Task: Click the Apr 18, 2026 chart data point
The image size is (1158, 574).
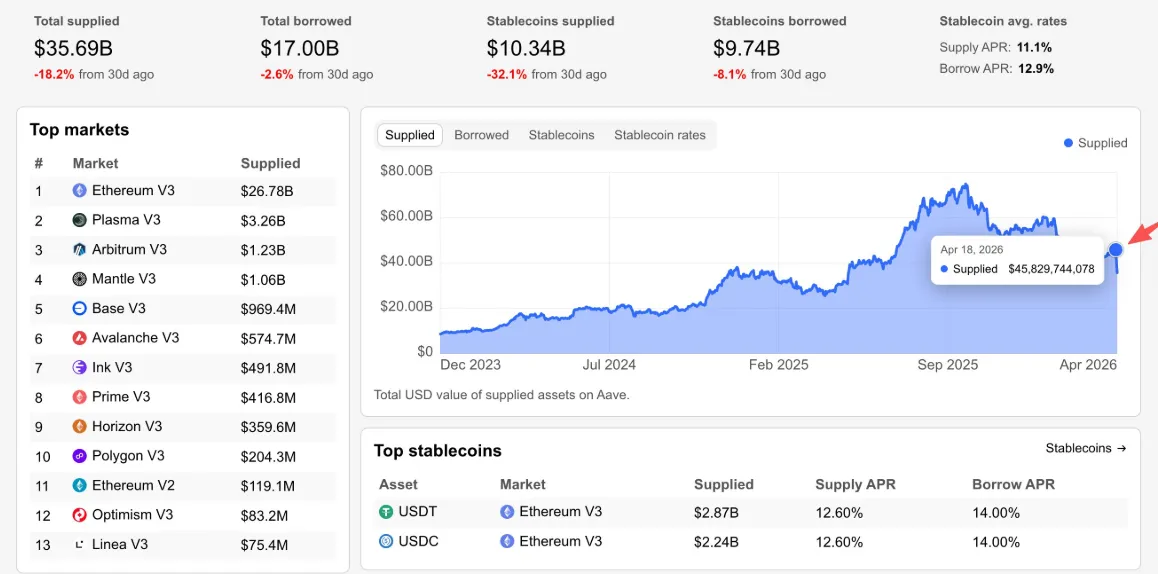Action: (x=1115, y=249)
